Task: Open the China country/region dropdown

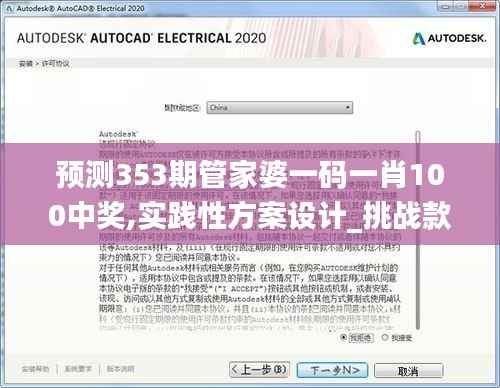Action: point(279,108)
